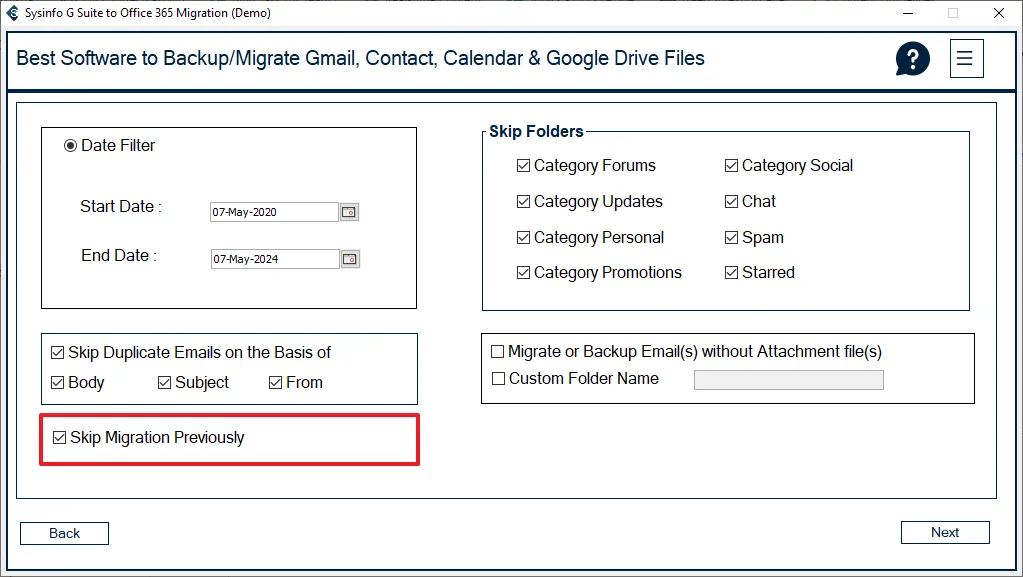This screenshot has width=1023, height=577.
Task: Proceed with the Next button
Action: 945,533
